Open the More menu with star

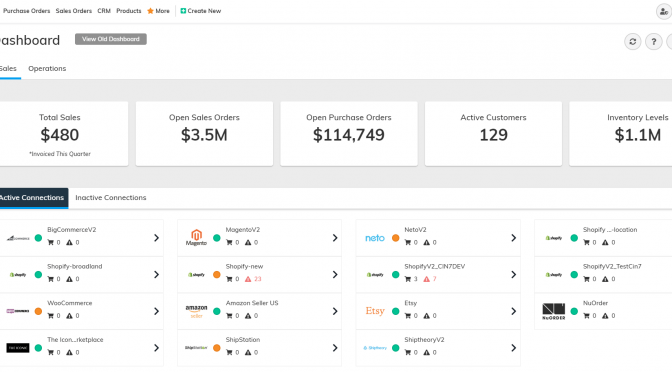click(158, 11)
